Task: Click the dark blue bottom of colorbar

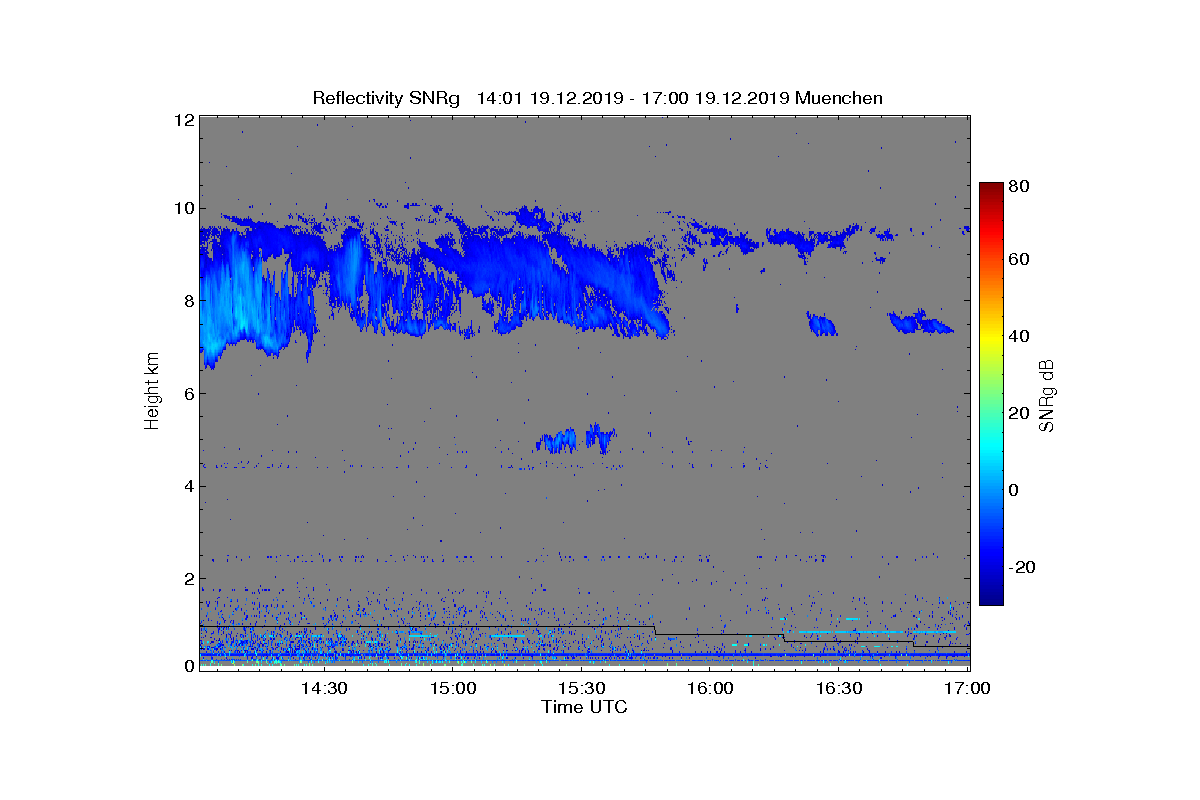Action: 991,597
